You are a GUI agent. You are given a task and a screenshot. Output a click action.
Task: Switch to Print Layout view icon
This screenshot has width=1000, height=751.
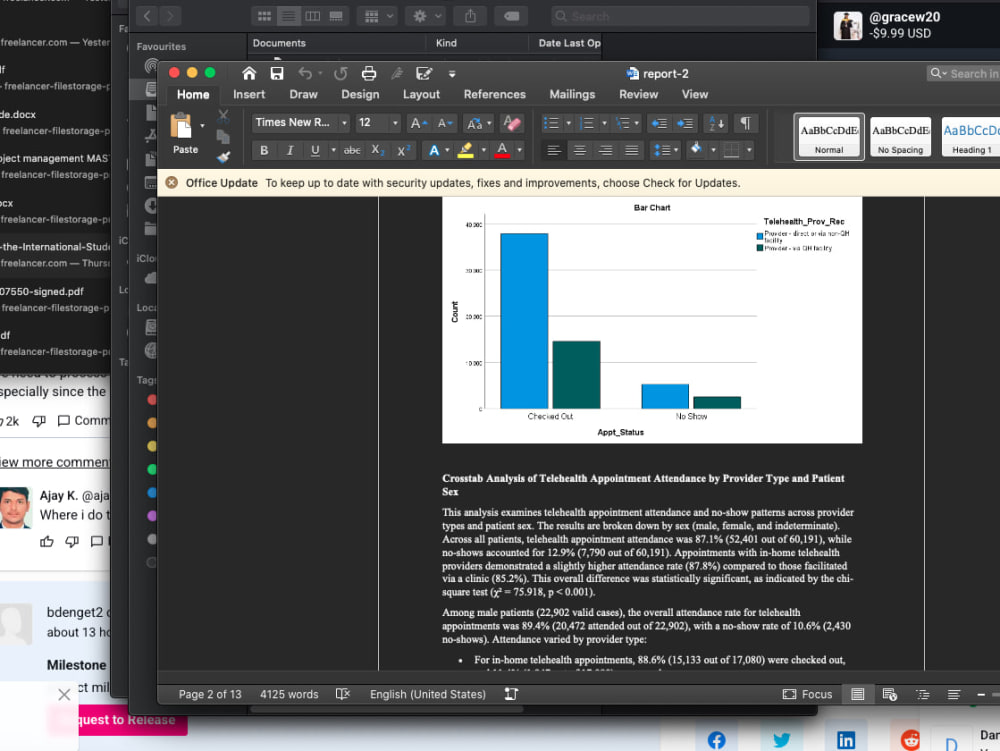pos(858,694)
